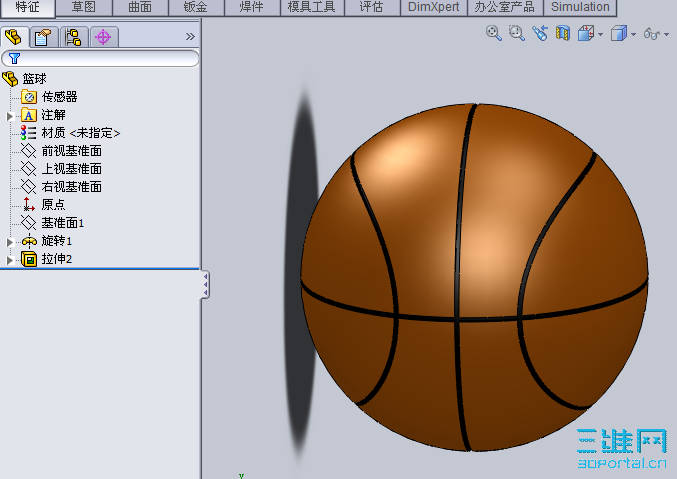Screen dimensions: 677x479
Task: Open the 办公室产品 tab
Action: [504, 7]
